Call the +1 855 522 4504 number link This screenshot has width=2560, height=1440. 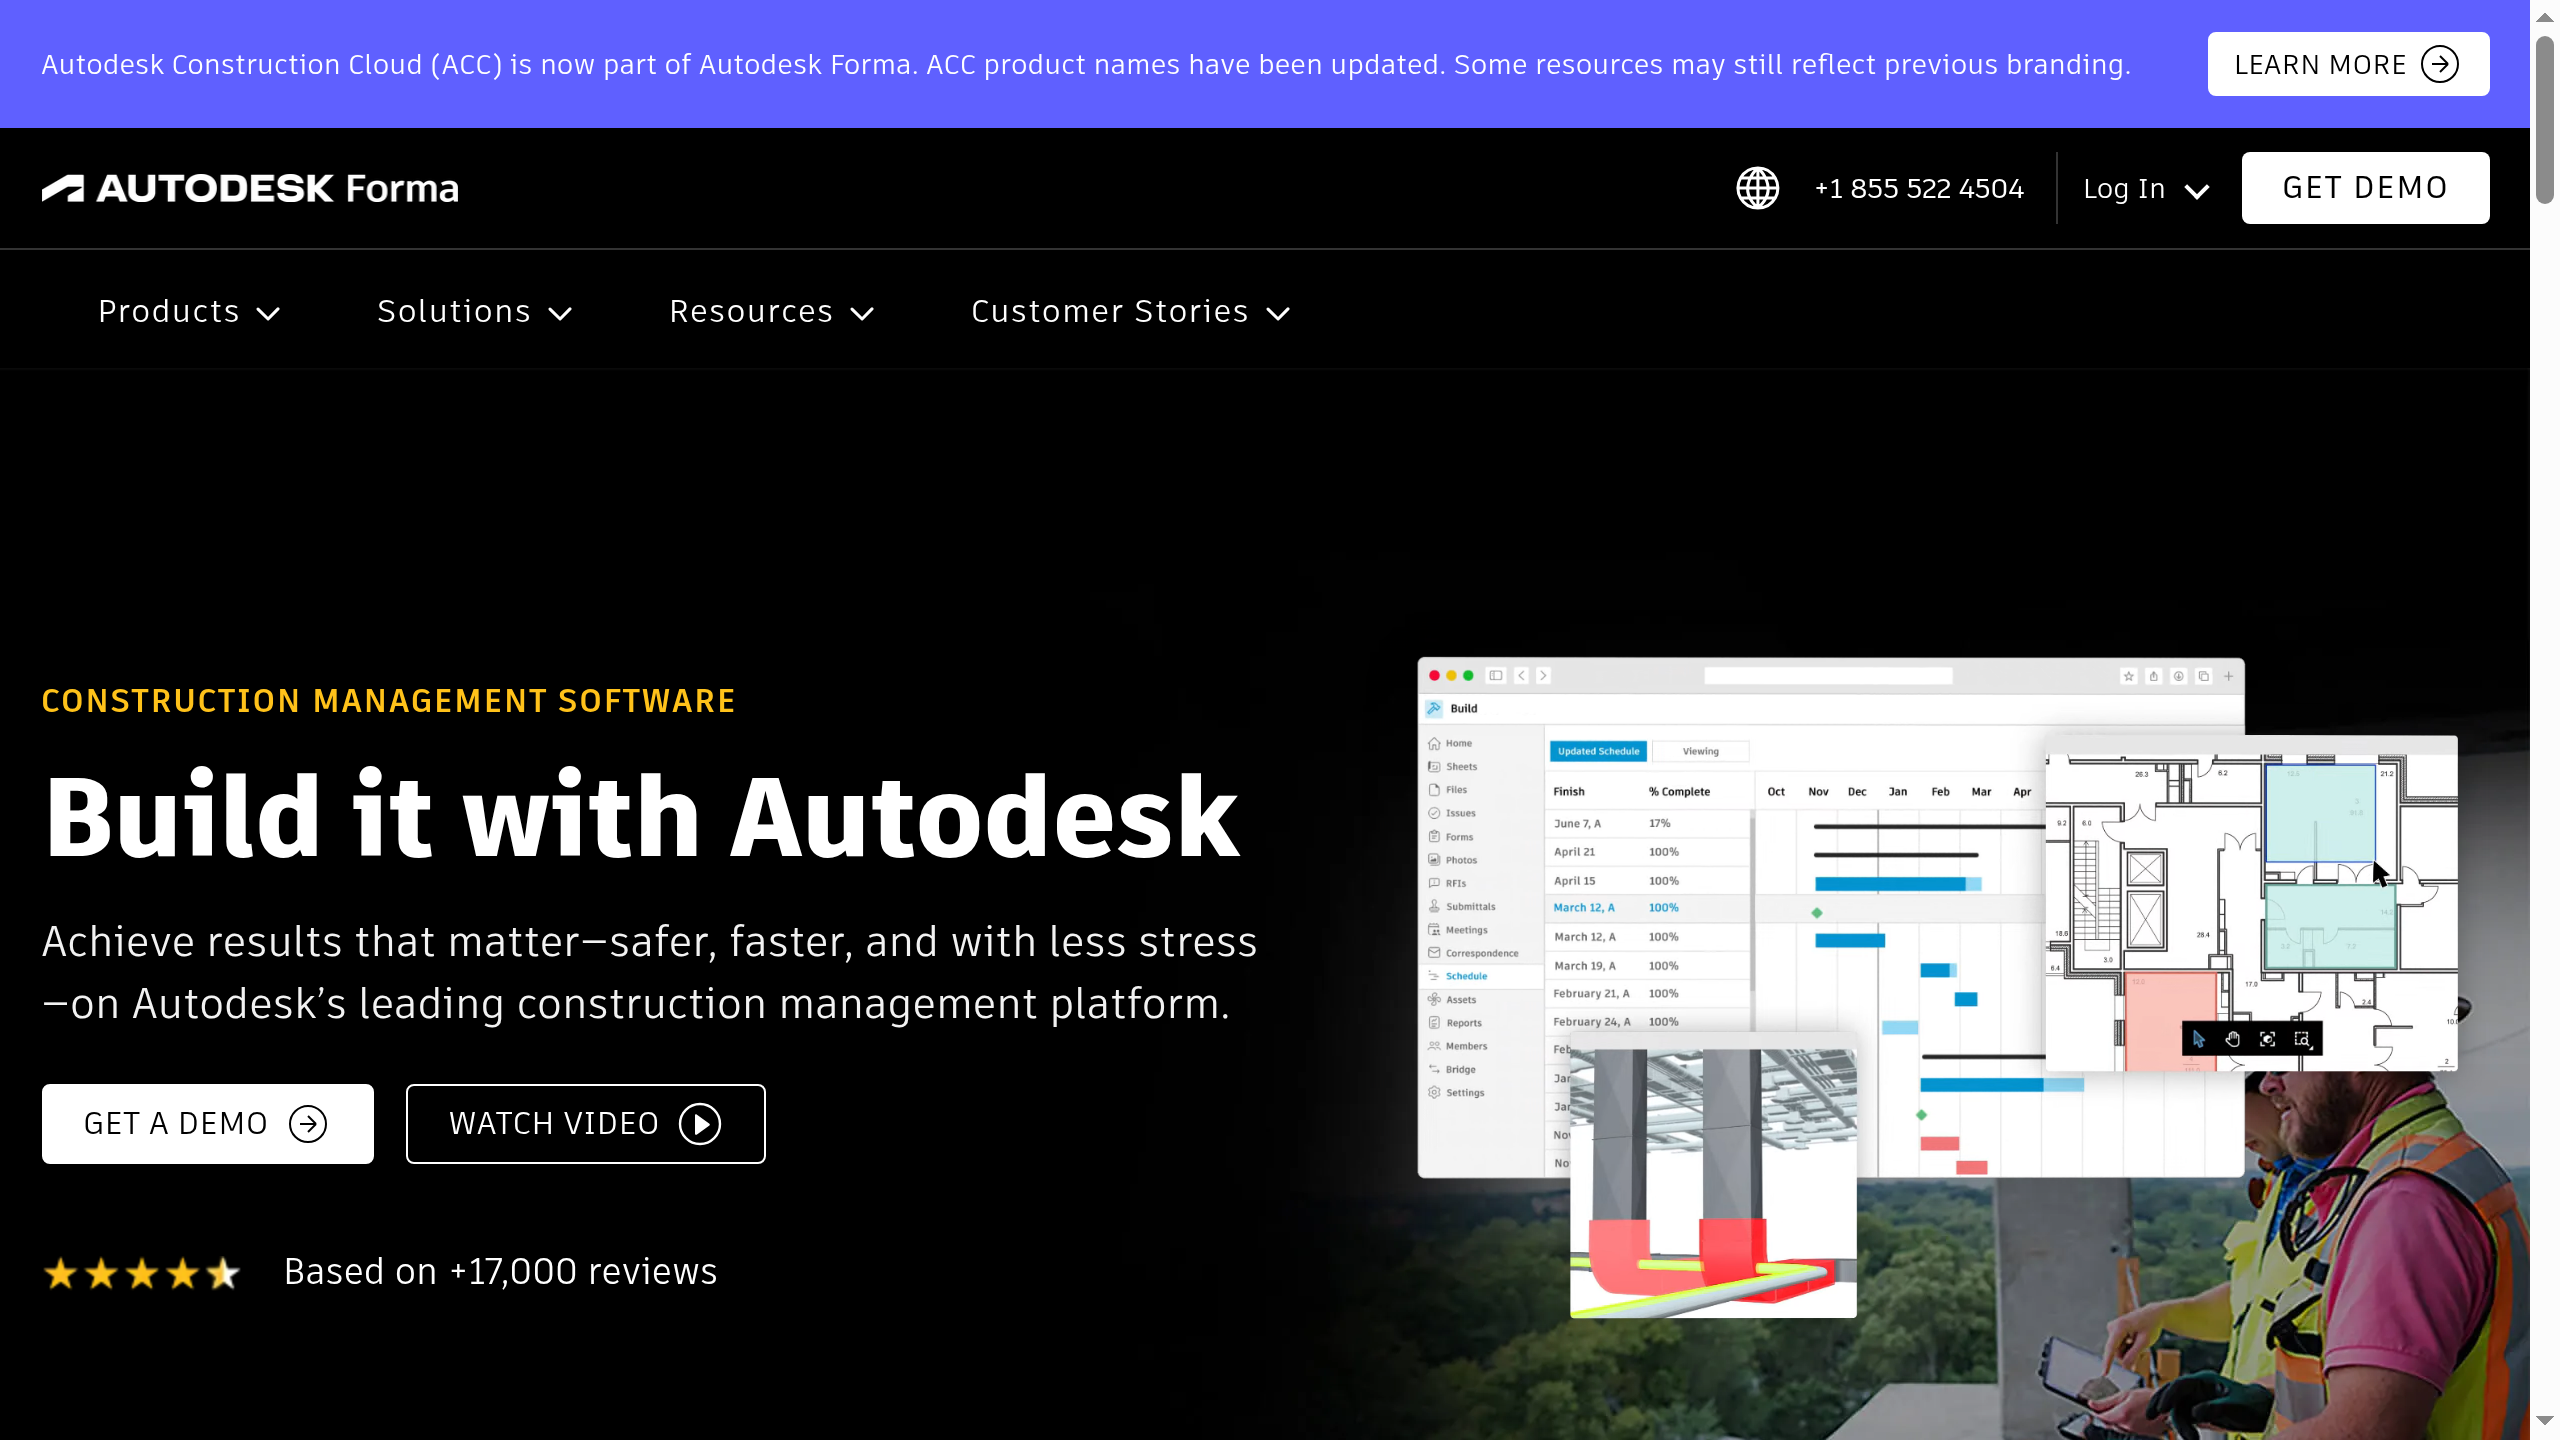tap(1919, 188)
